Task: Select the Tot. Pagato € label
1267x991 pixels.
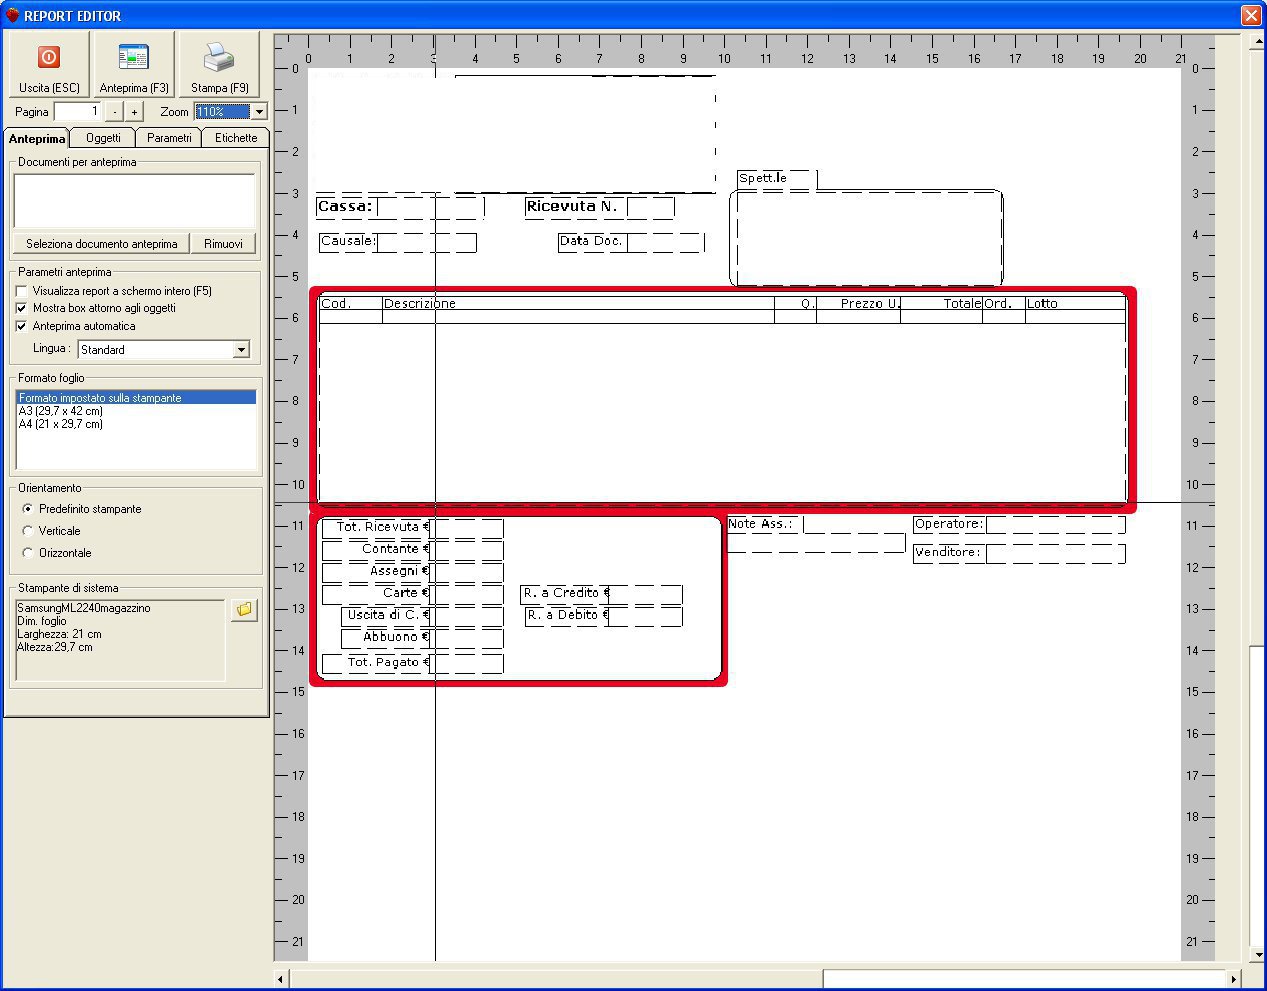Action: [376, 663]
